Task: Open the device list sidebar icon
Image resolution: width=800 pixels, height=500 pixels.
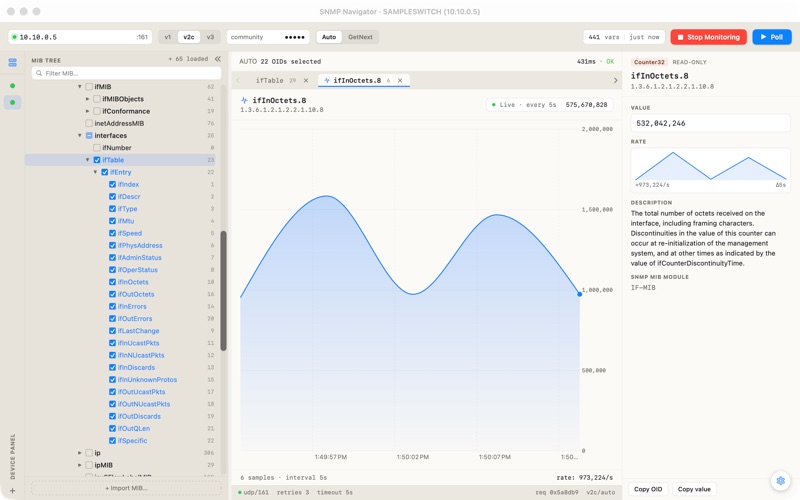Action: [x=12, y=62]
